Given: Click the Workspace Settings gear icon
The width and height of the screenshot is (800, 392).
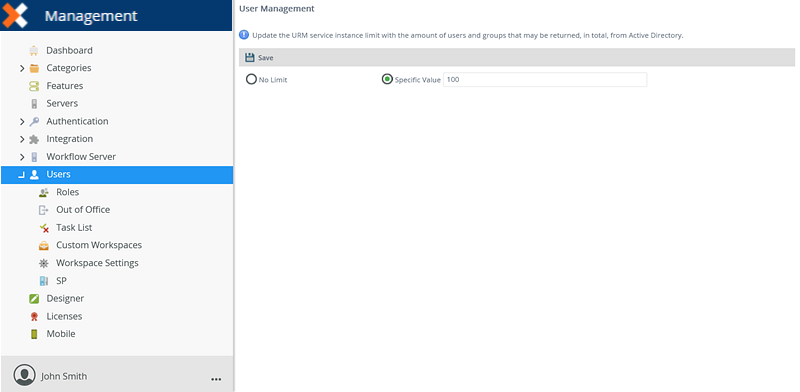Looking at the screenshot, I should tap(44, 263).
